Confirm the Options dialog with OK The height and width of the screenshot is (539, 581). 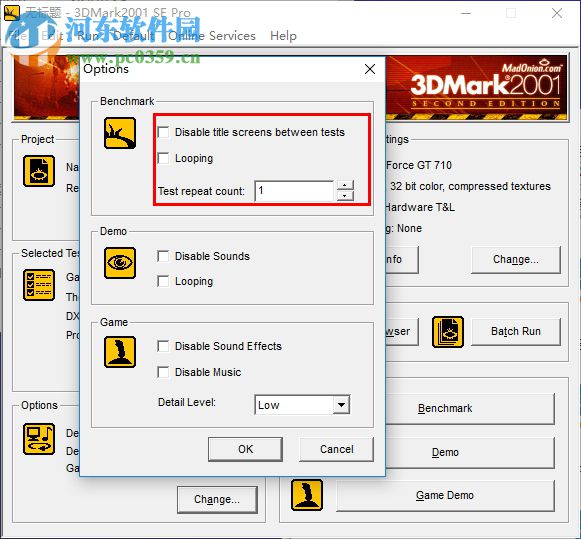click(x=245, y=449)
